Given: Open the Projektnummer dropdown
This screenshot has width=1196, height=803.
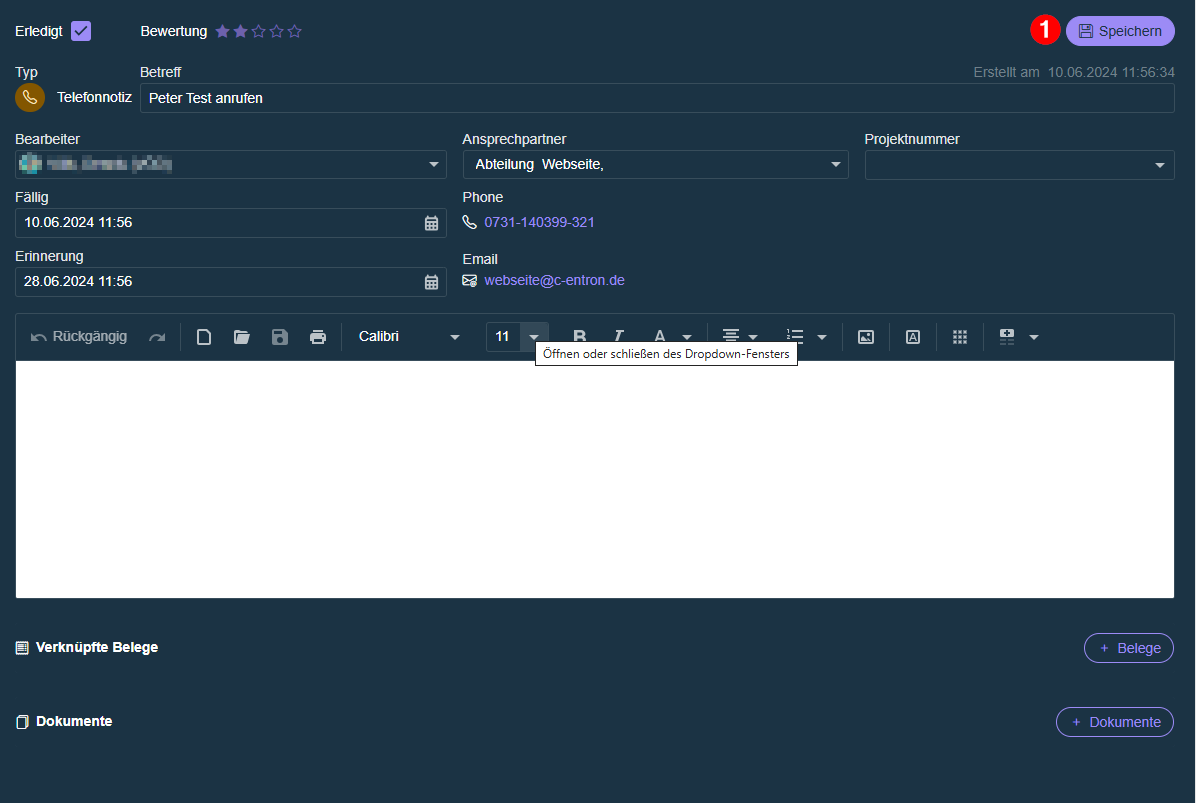Looking at the screenshot, I should click(1159, 164).
